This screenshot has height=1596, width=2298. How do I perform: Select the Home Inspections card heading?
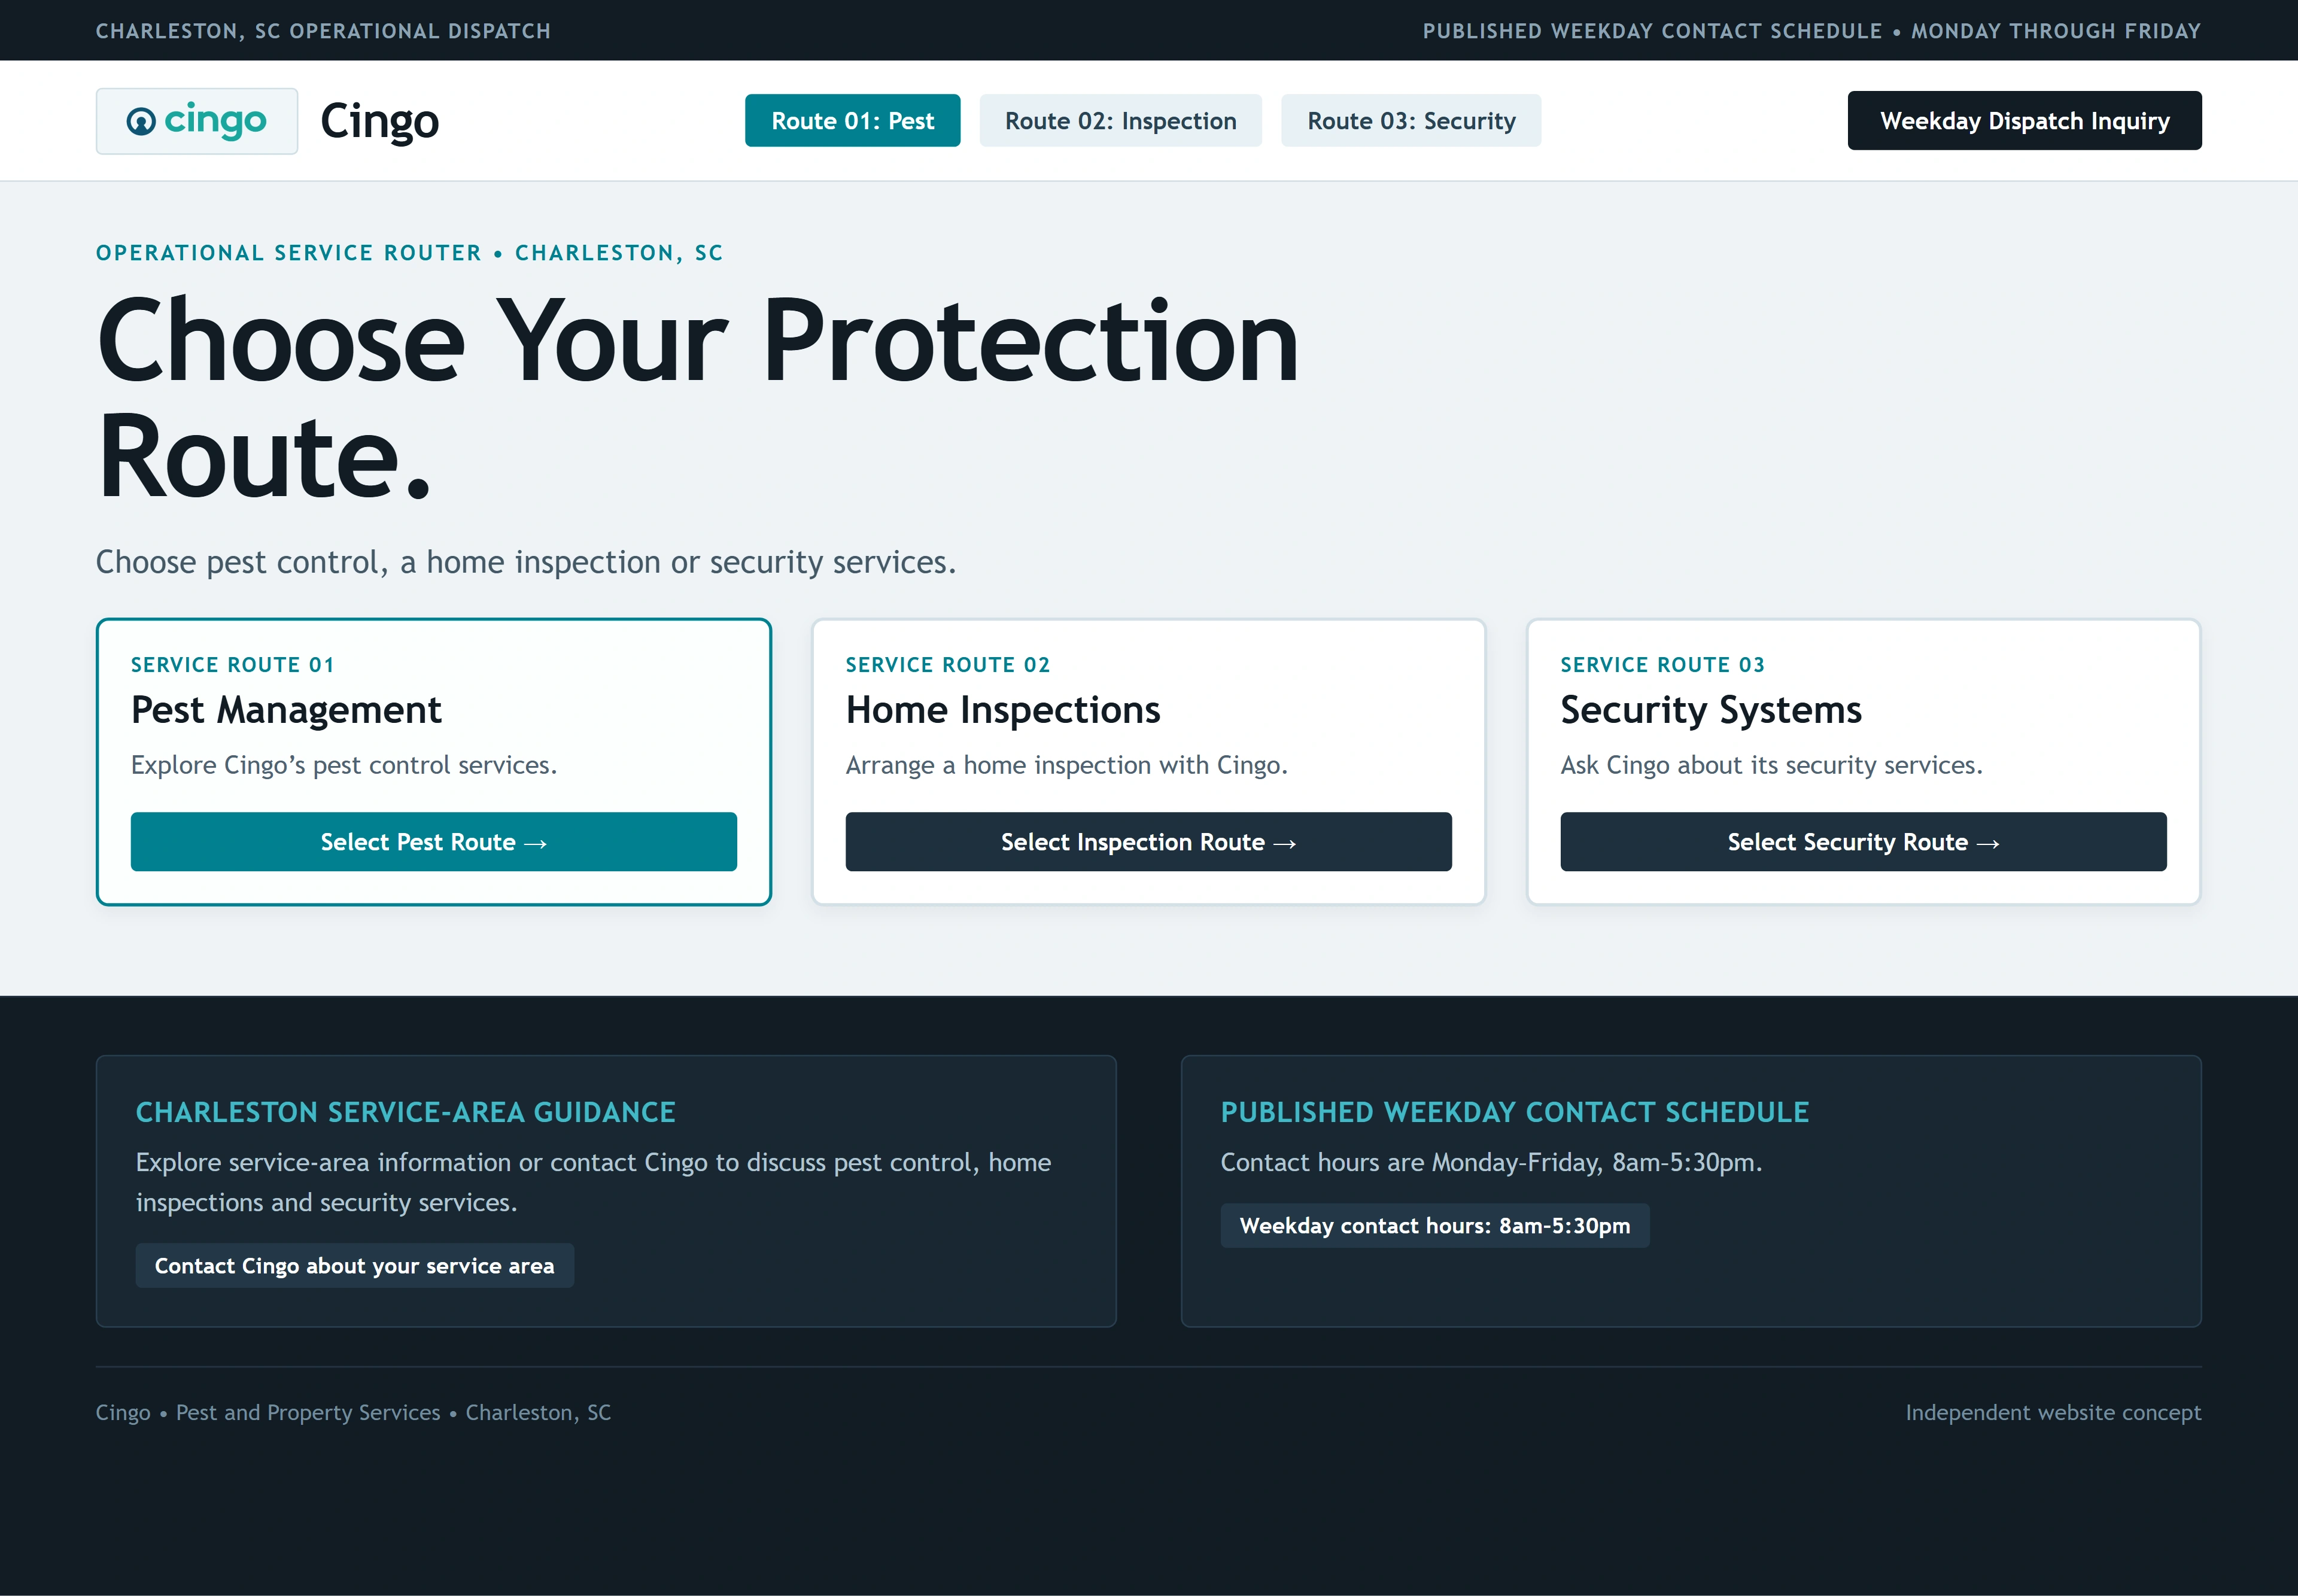click(x=1003, y=710)
